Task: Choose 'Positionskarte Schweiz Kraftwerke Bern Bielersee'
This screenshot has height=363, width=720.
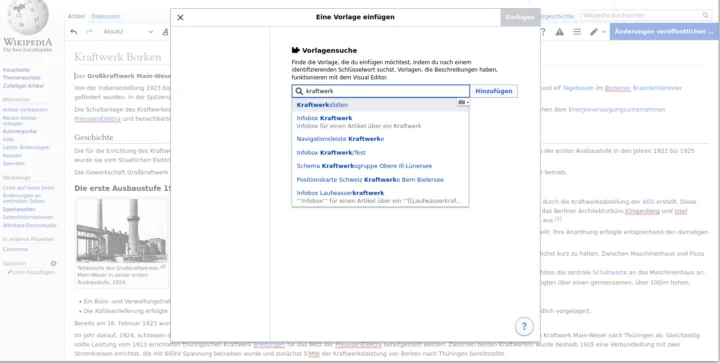Action: tap(380, 179)
